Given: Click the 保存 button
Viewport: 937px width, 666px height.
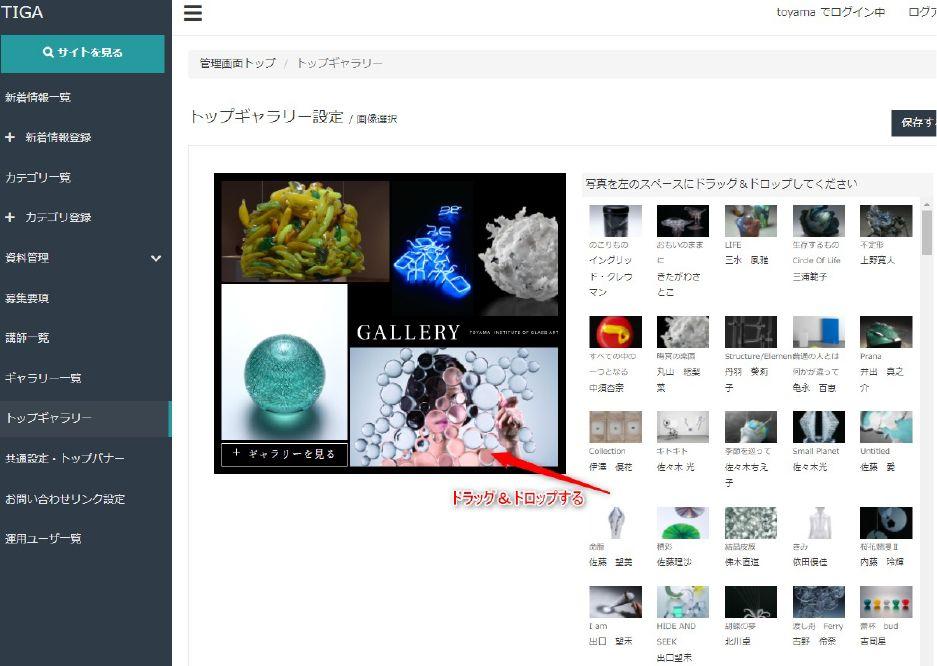Looking at the screenshot, I should (x=914, y=123).
